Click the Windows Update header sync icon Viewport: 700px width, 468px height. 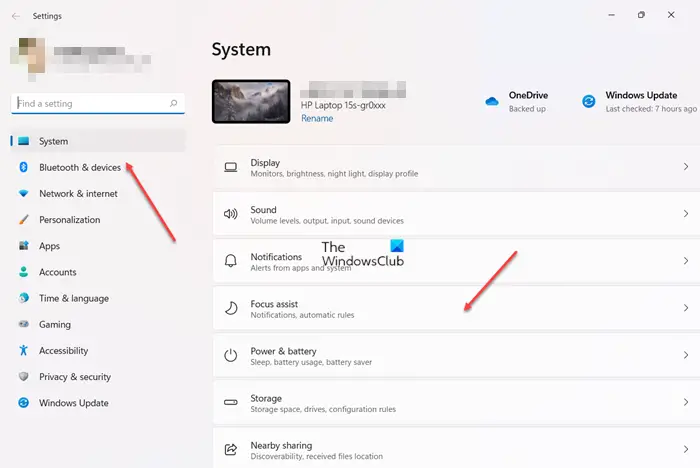coord(588,101)
